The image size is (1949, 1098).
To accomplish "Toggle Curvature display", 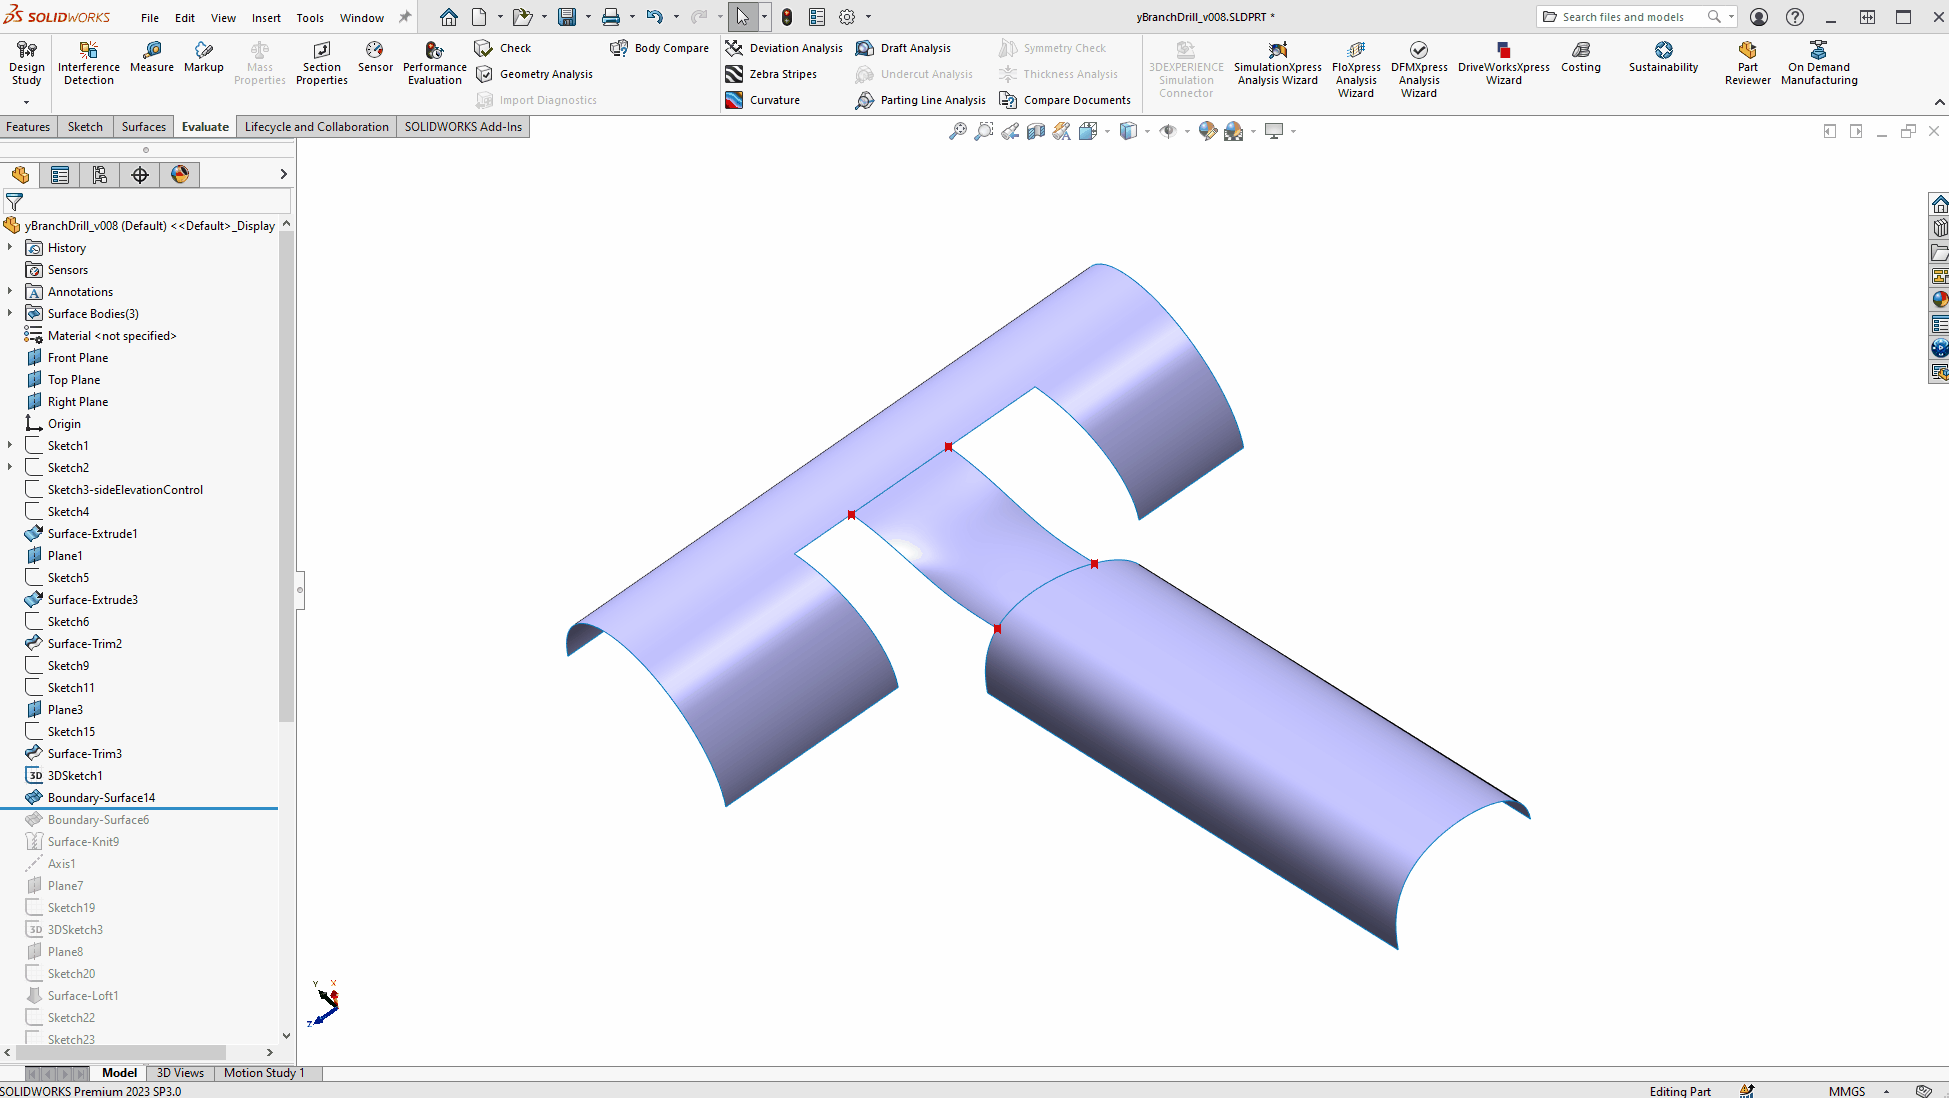I will click(x=763, y=100).
